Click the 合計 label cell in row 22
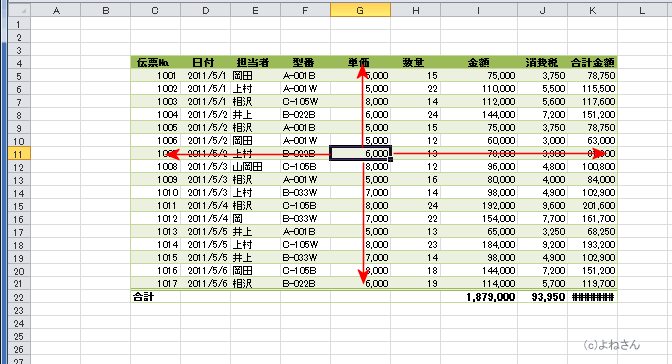The image size is (672, 364). (155, 297)
